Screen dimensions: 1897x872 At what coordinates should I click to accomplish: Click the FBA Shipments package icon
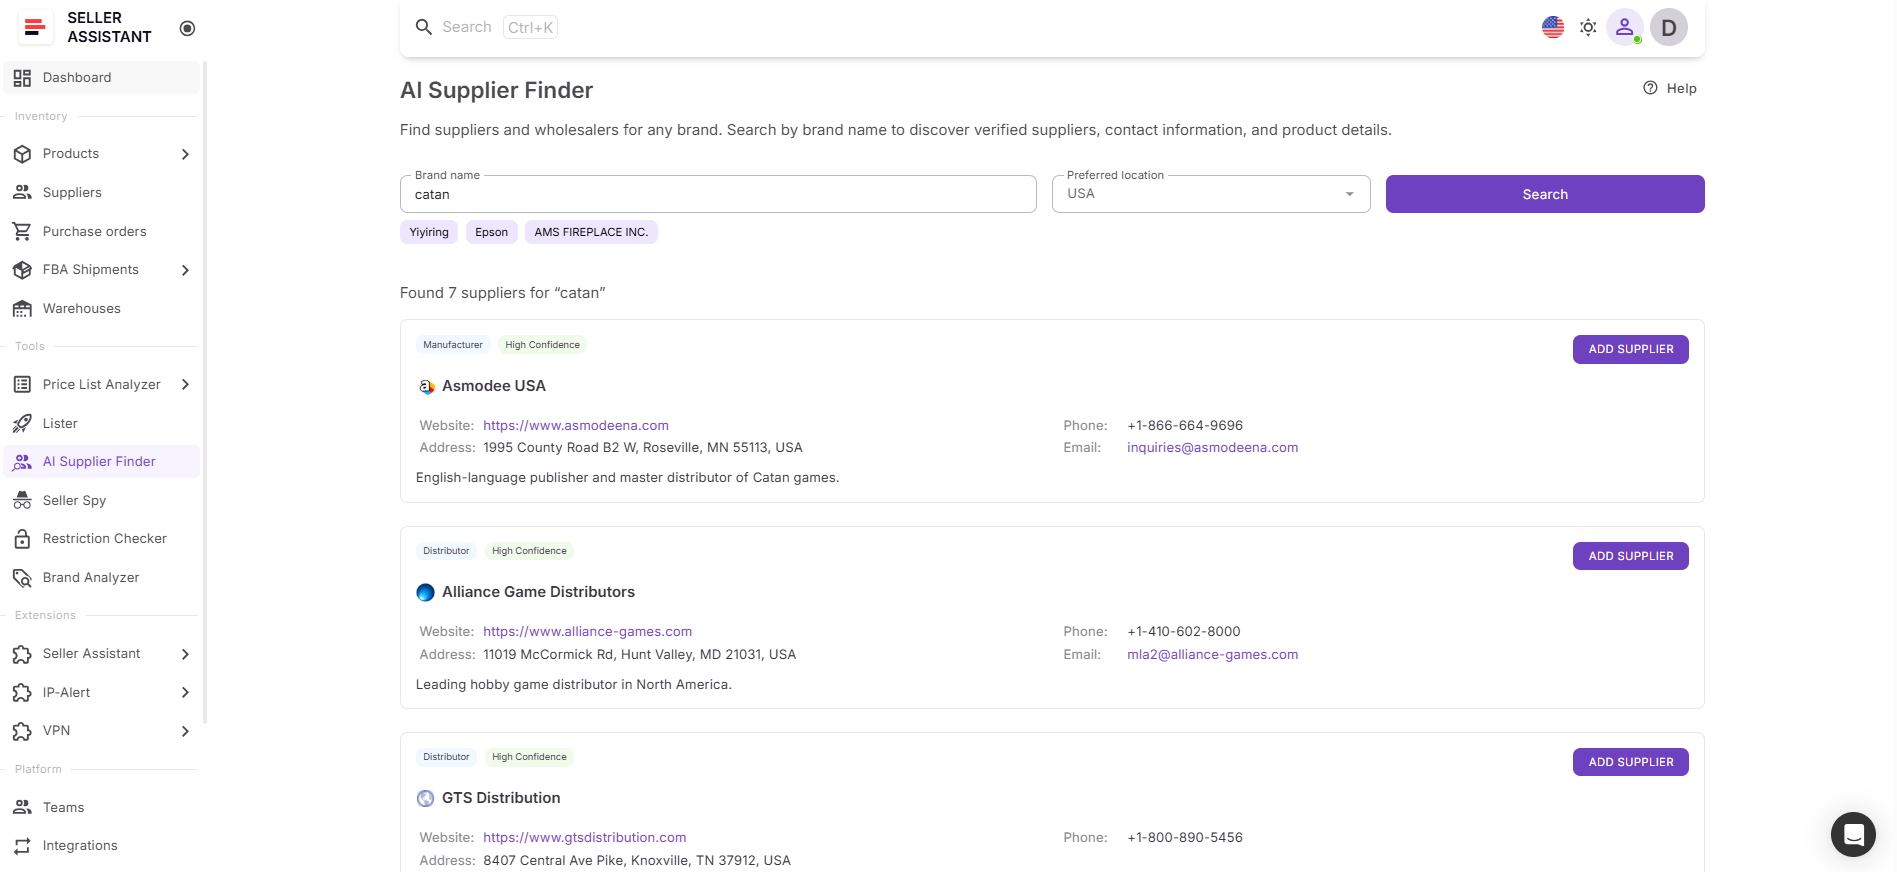22,270
